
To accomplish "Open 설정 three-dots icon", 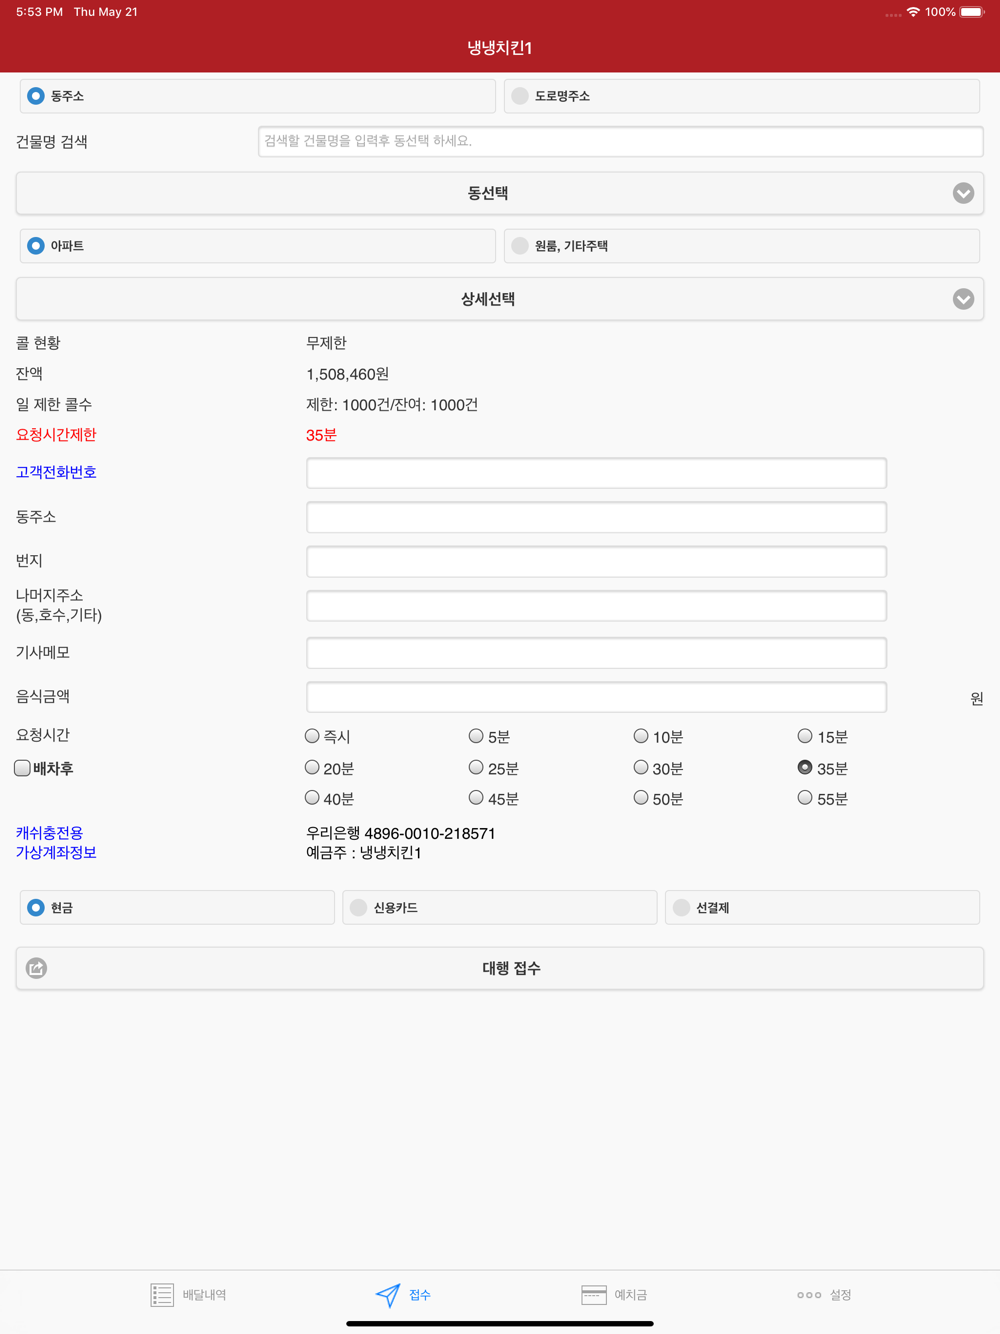I will tap(809, 1295).
